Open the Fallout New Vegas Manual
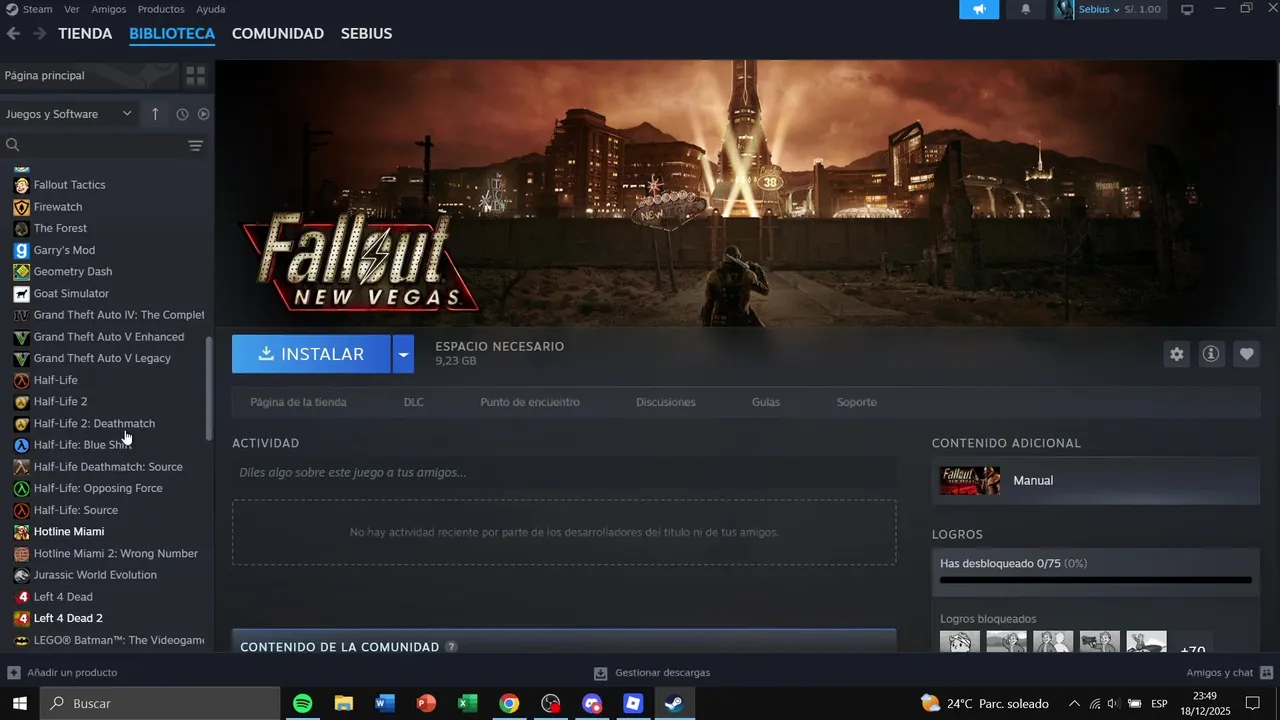 click(x=1096, y=481)
